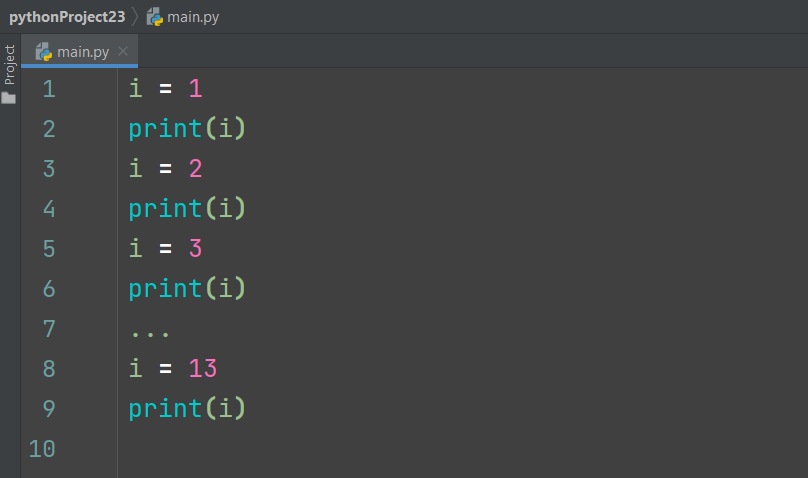Click line number 1 in the gutter
808x478 pixels.
pos(49,89)
